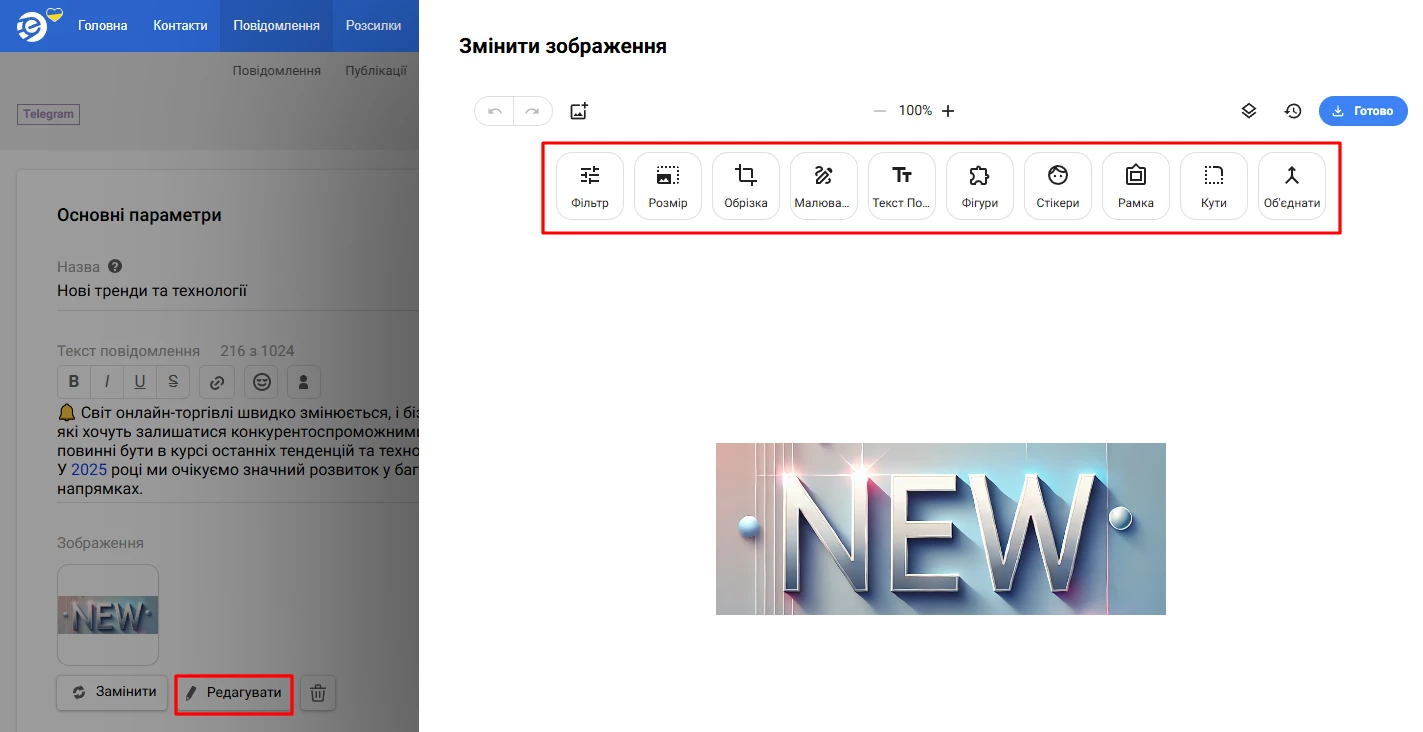
Task: Toggle italic text formatting
Action: pos(107,381)
